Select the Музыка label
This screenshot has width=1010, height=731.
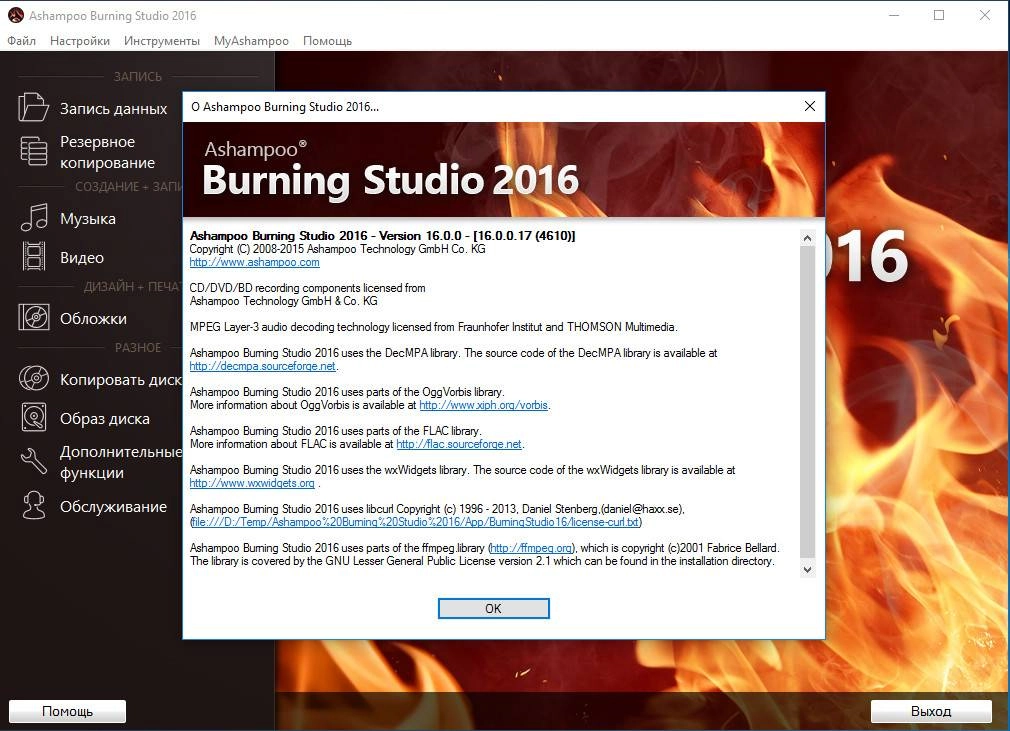point(88,219)
